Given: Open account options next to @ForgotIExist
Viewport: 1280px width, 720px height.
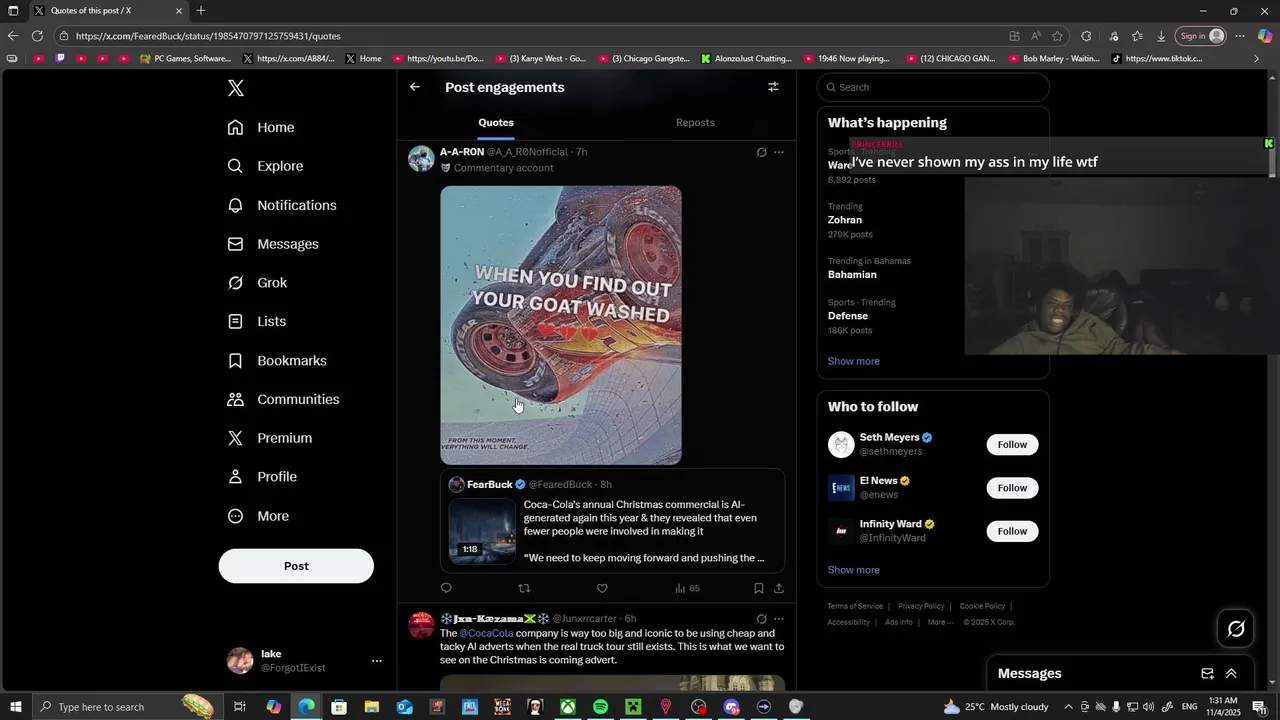Looking at the screenshot, I should (x=377, y=661).
